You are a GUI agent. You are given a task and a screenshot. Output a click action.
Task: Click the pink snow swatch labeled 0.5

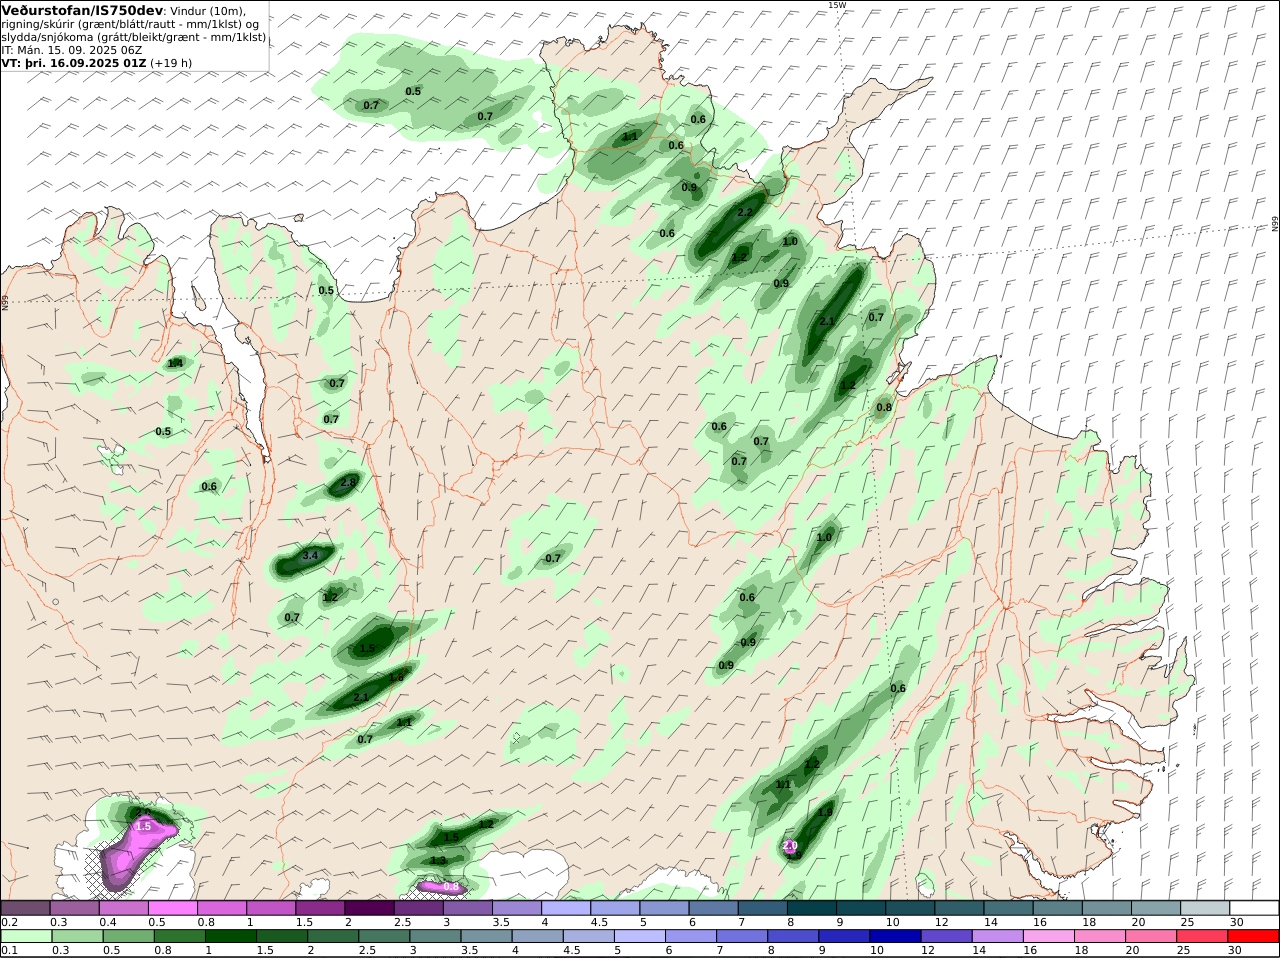(x=174, y=907)
